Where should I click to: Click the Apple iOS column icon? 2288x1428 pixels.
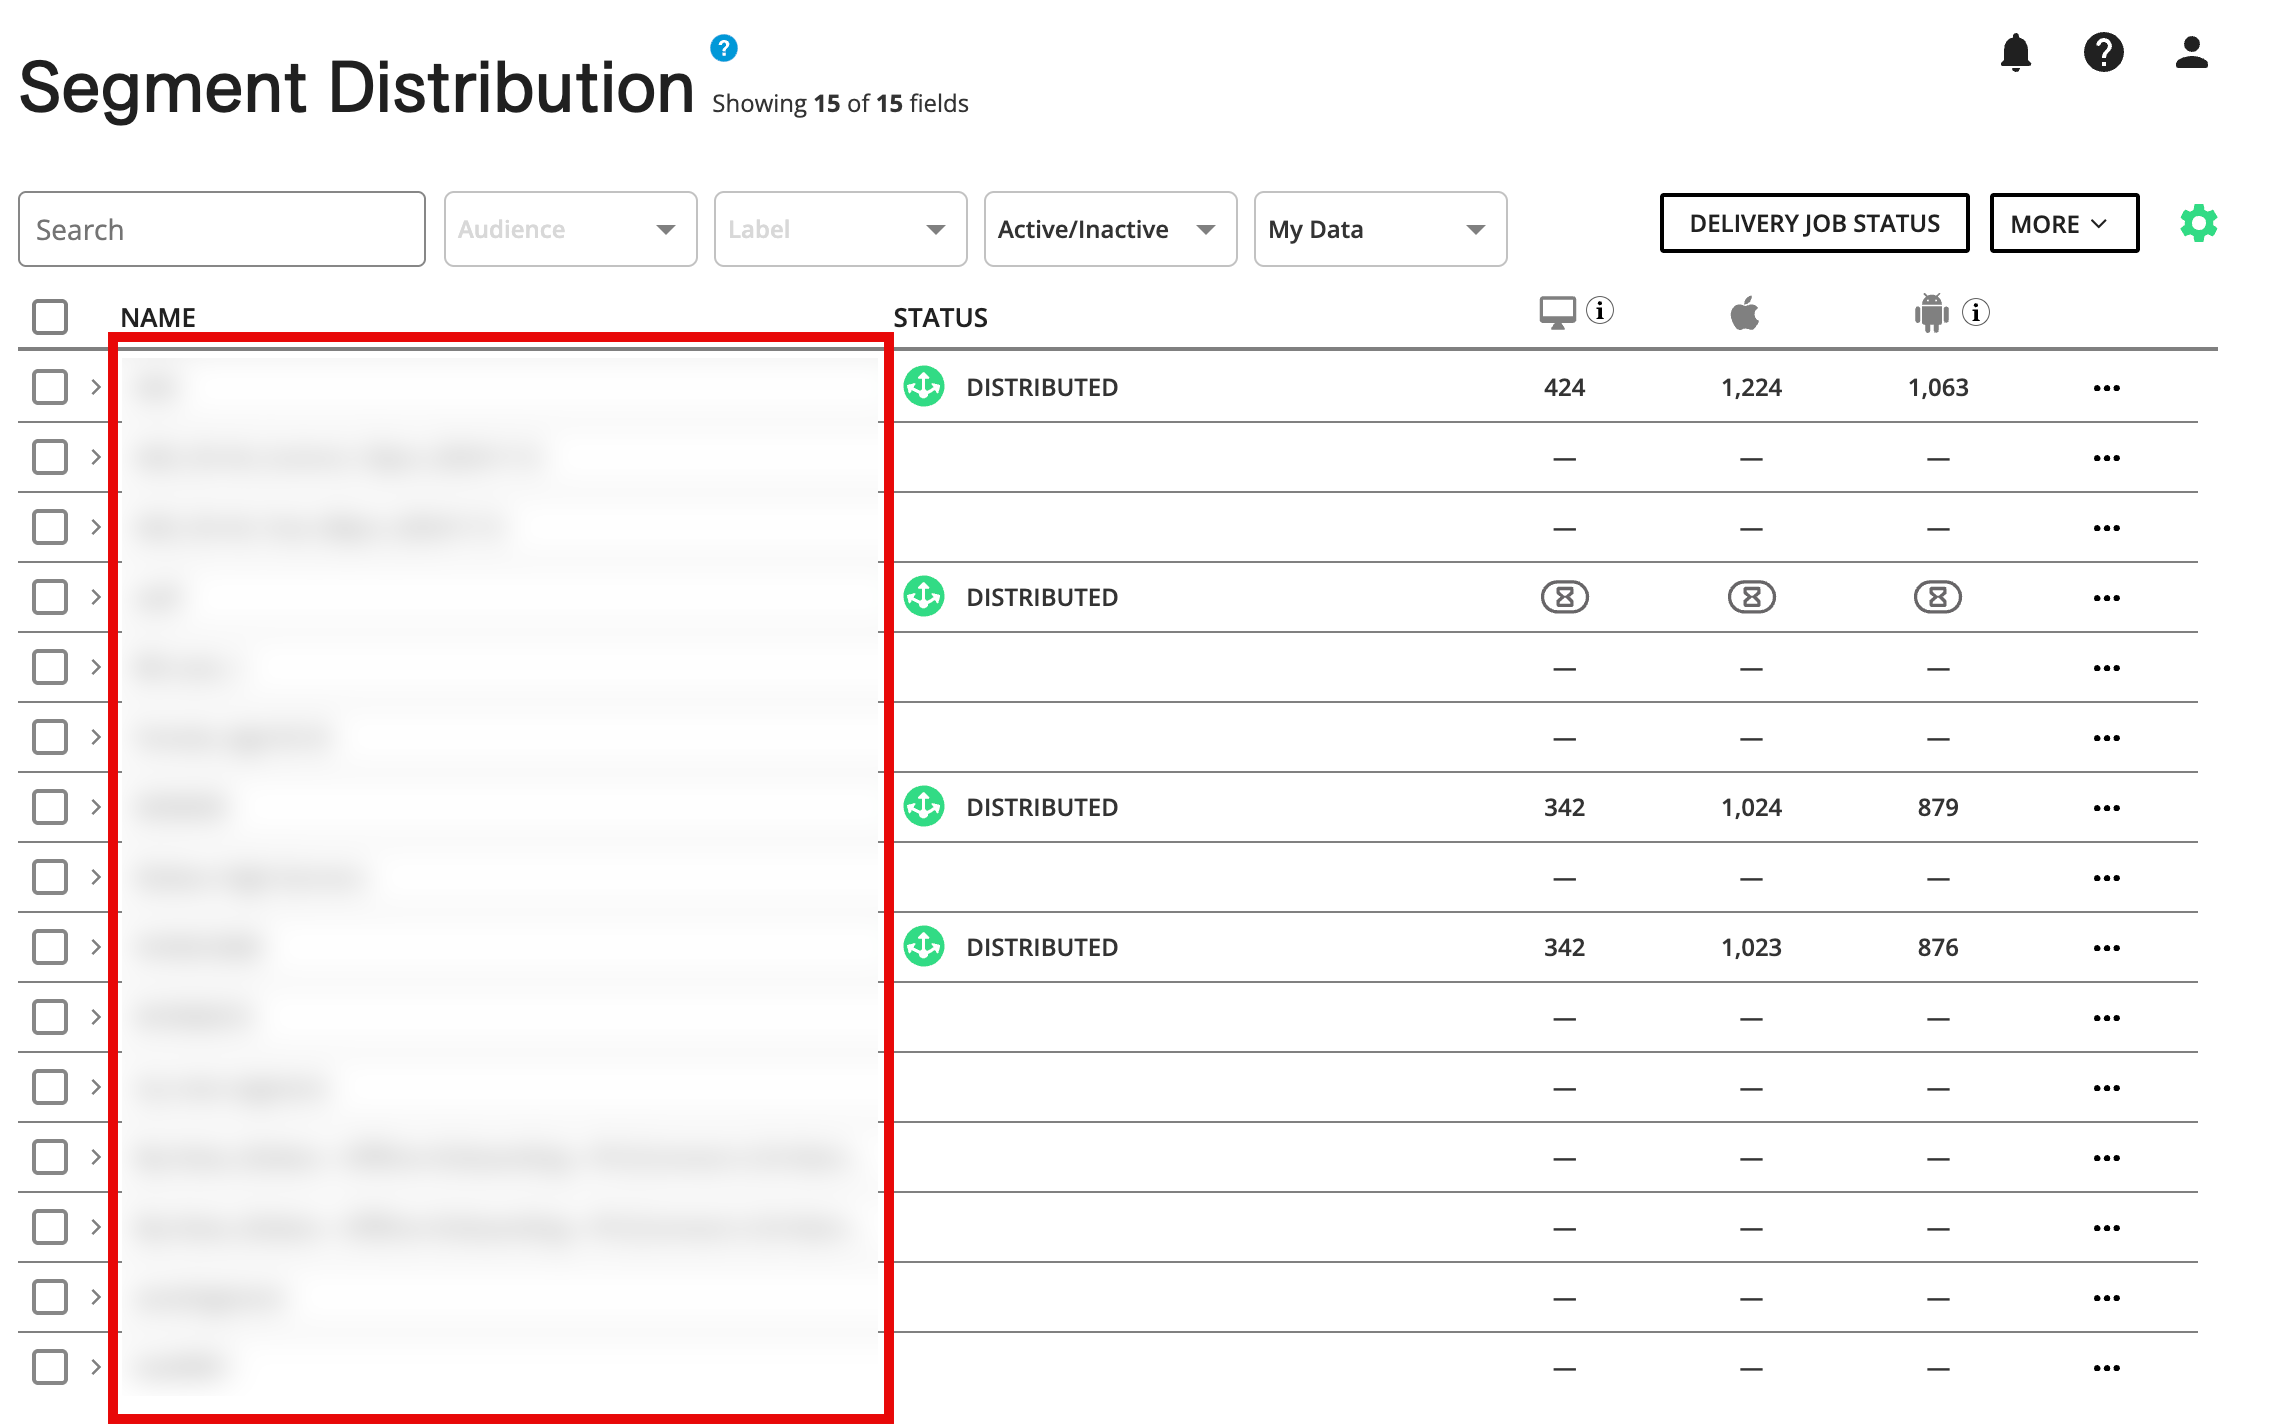point(1745,313)
